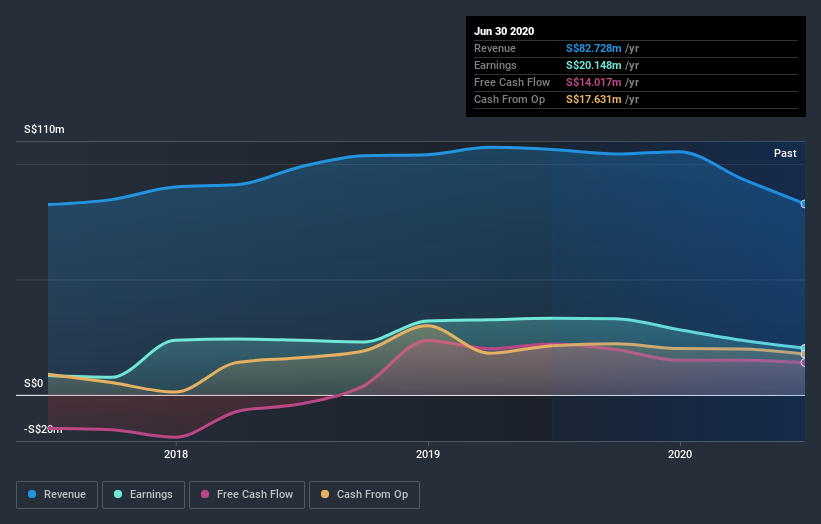Click the Revenue row label in tooltip
The height and width of the screenshot is (524, 821).
495,48
